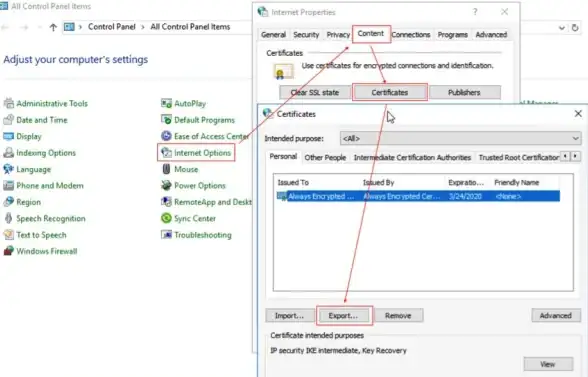
Task: Click the Clear SSL state button
Action: click(x=315, y=93)
